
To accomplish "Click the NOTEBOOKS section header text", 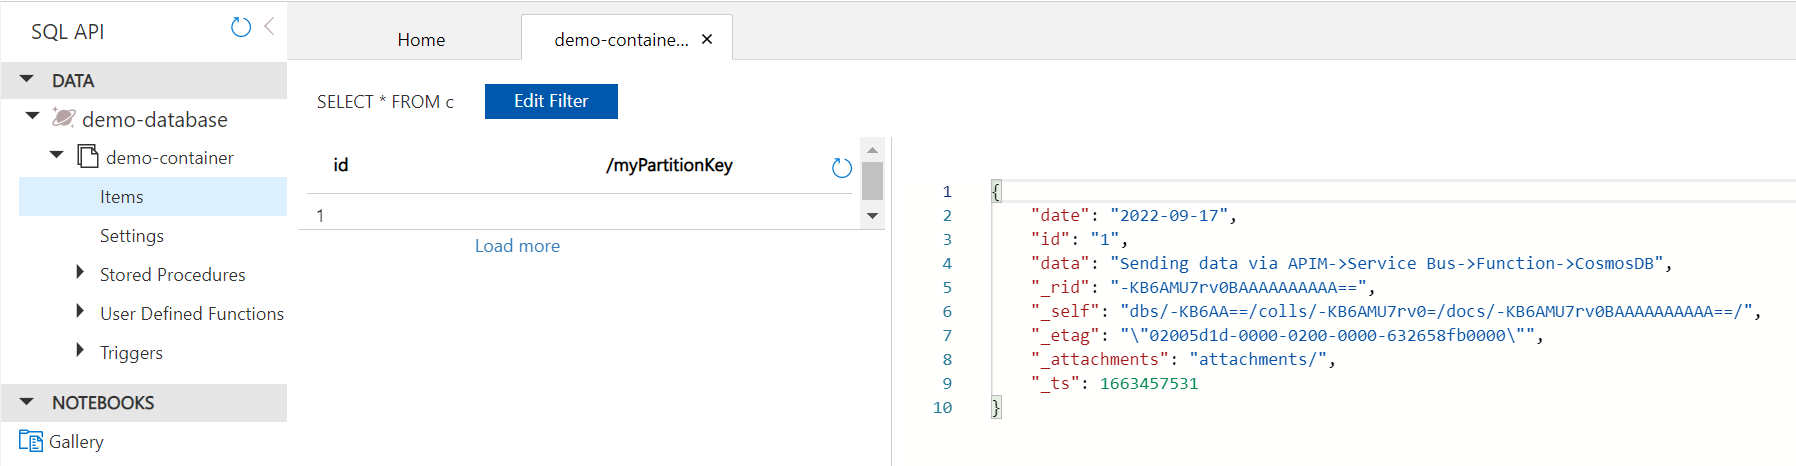I will tap(103, 403).
